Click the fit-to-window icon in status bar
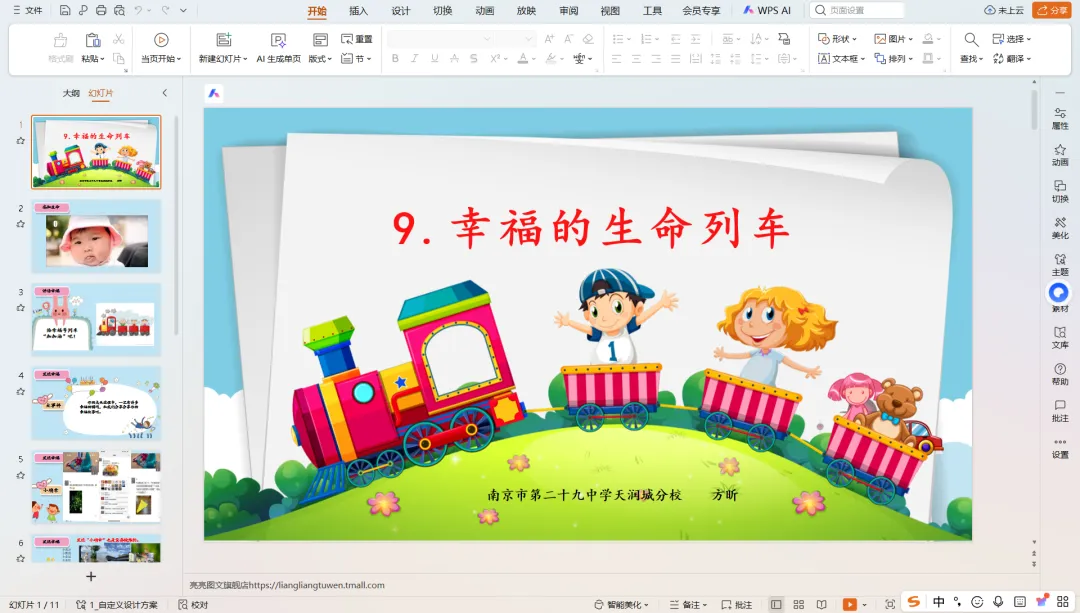The image size is (1080, 613). coord(890,604)
